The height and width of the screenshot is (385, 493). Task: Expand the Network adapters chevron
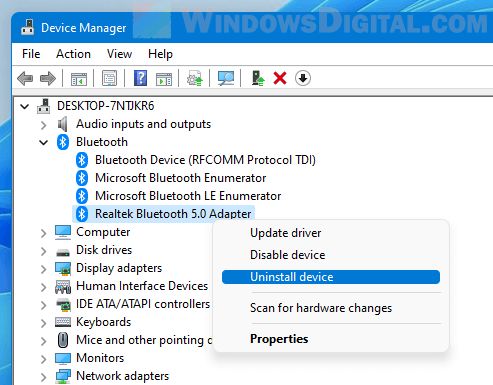click(44, 377)
